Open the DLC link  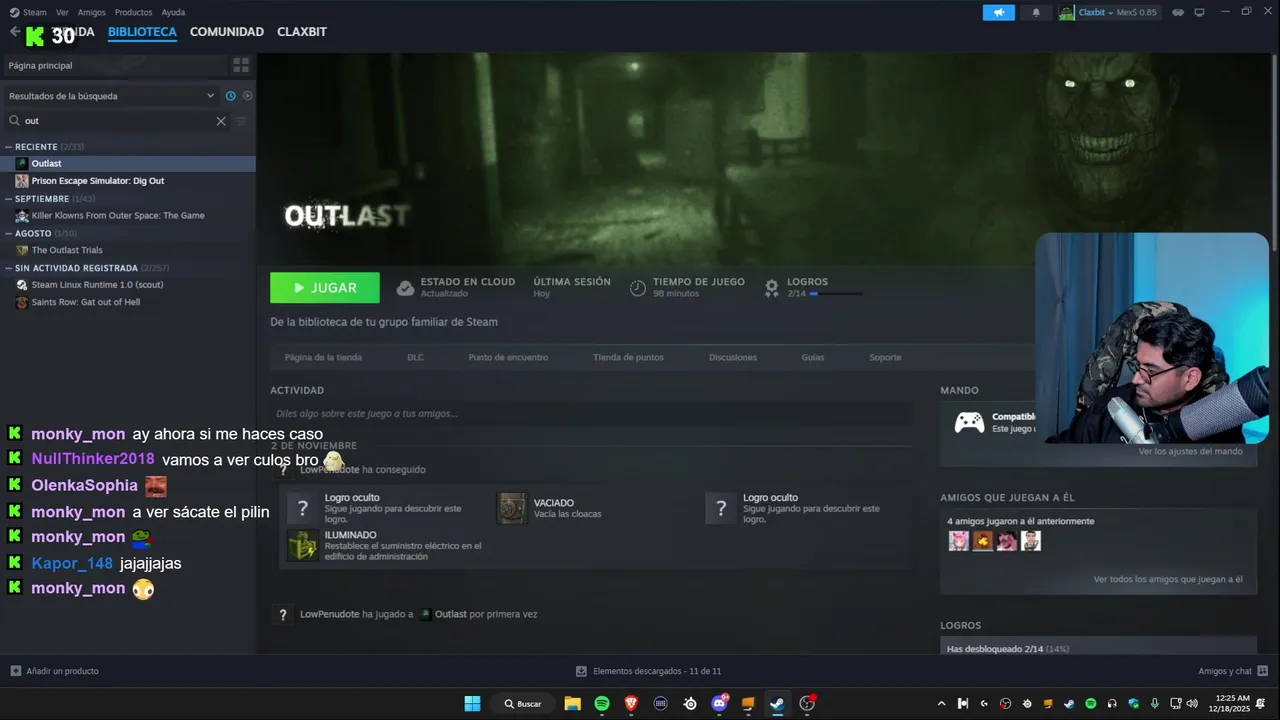tap(415, 357)
